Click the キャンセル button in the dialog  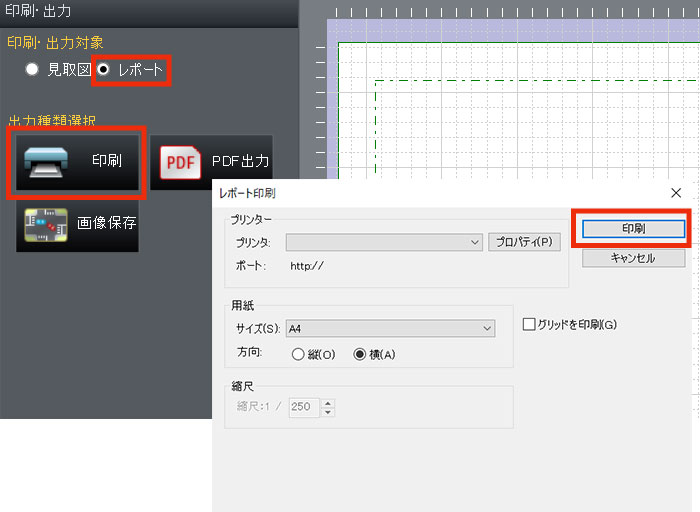click(633, 258)
